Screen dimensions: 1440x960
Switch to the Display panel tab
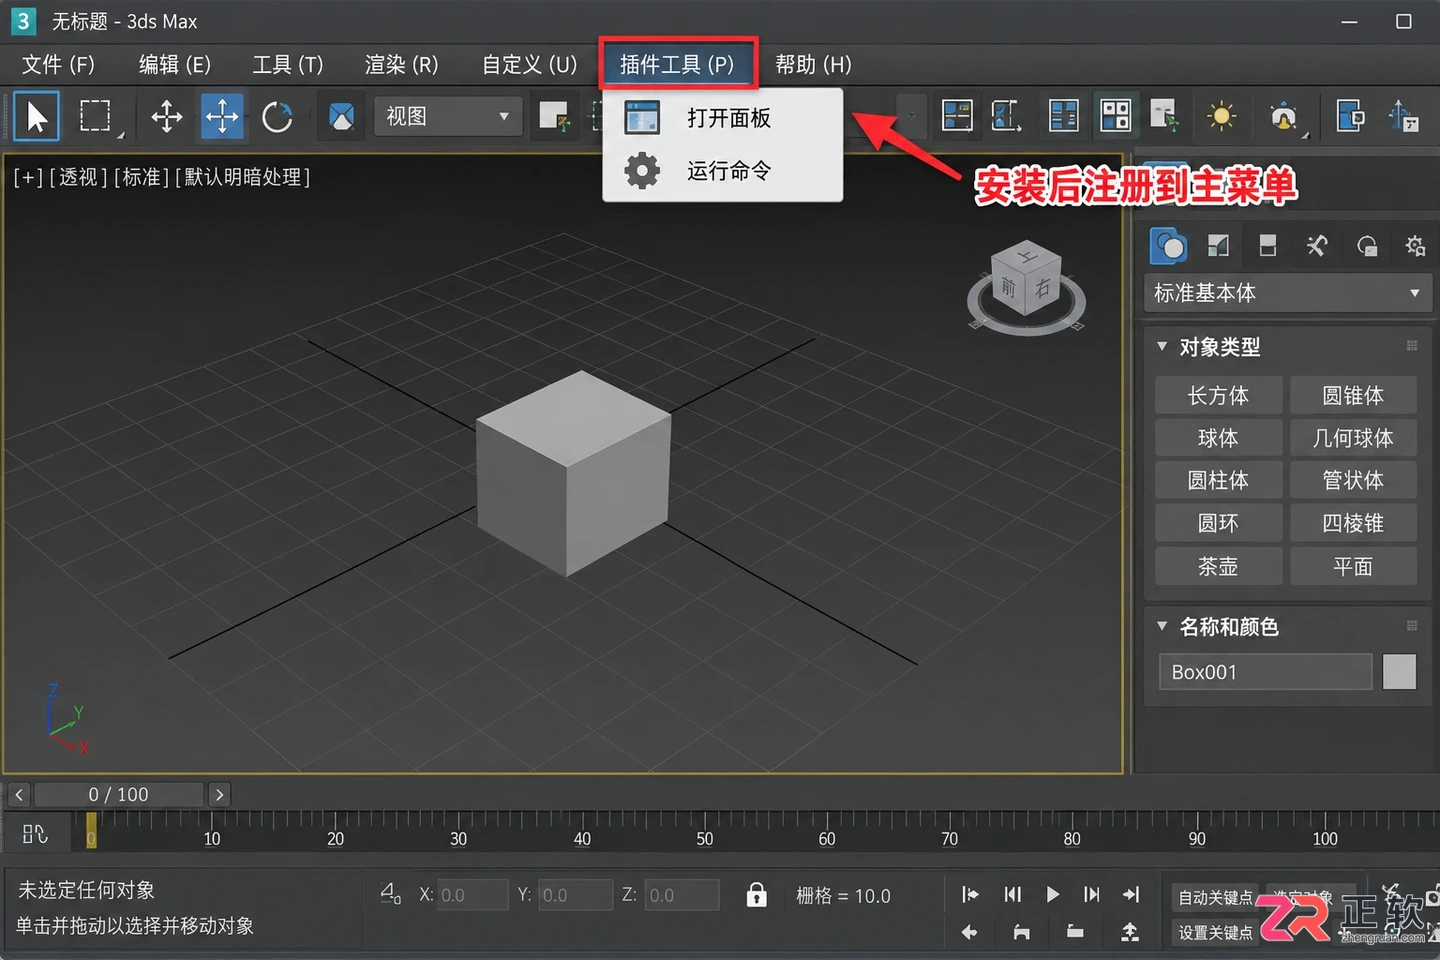pos(1367,246)
